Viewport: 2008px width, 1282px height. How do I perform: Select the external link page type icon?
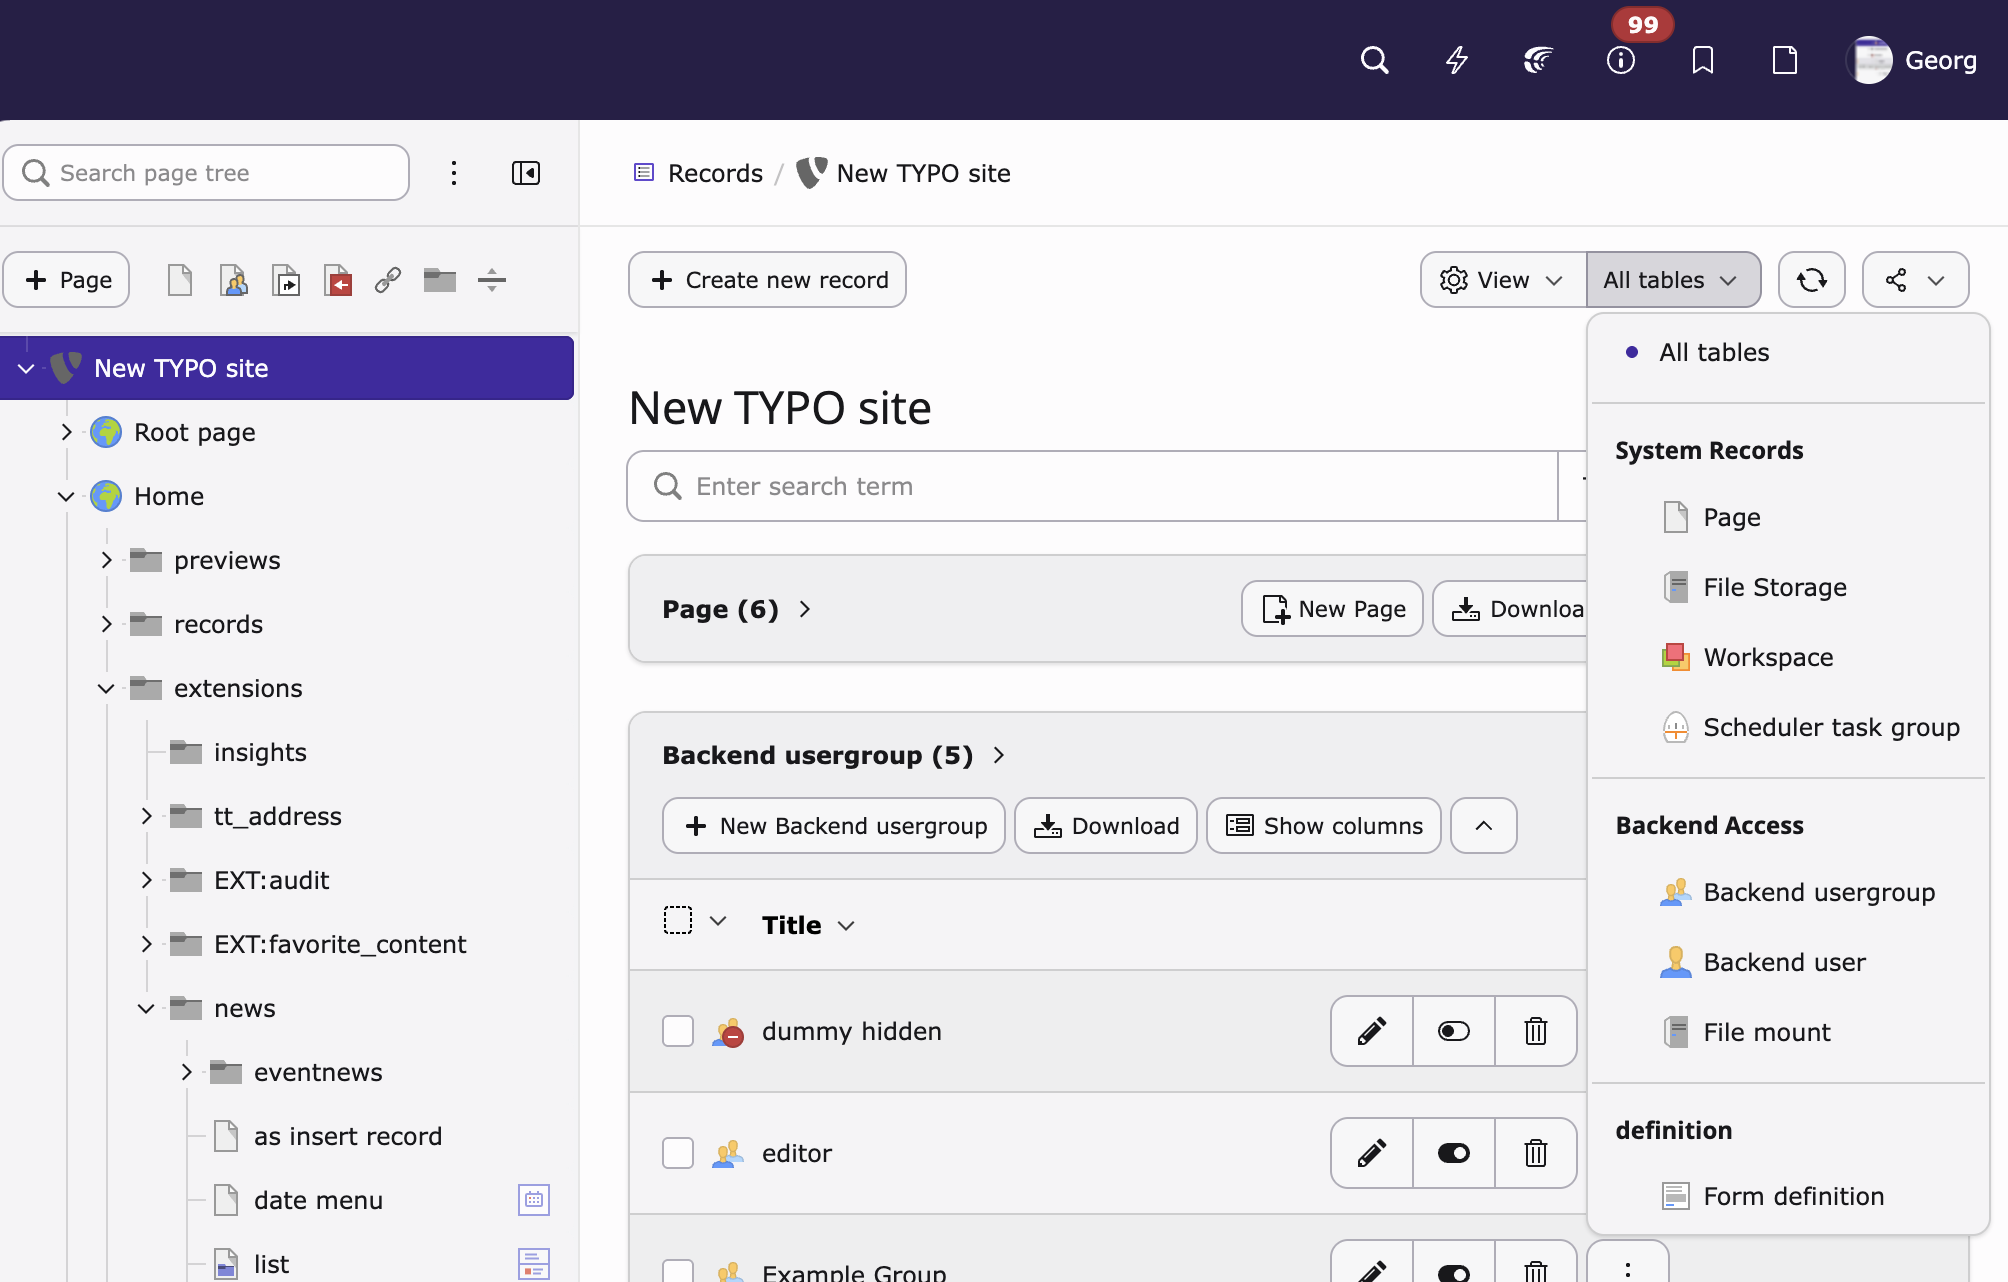coord(388,280)
